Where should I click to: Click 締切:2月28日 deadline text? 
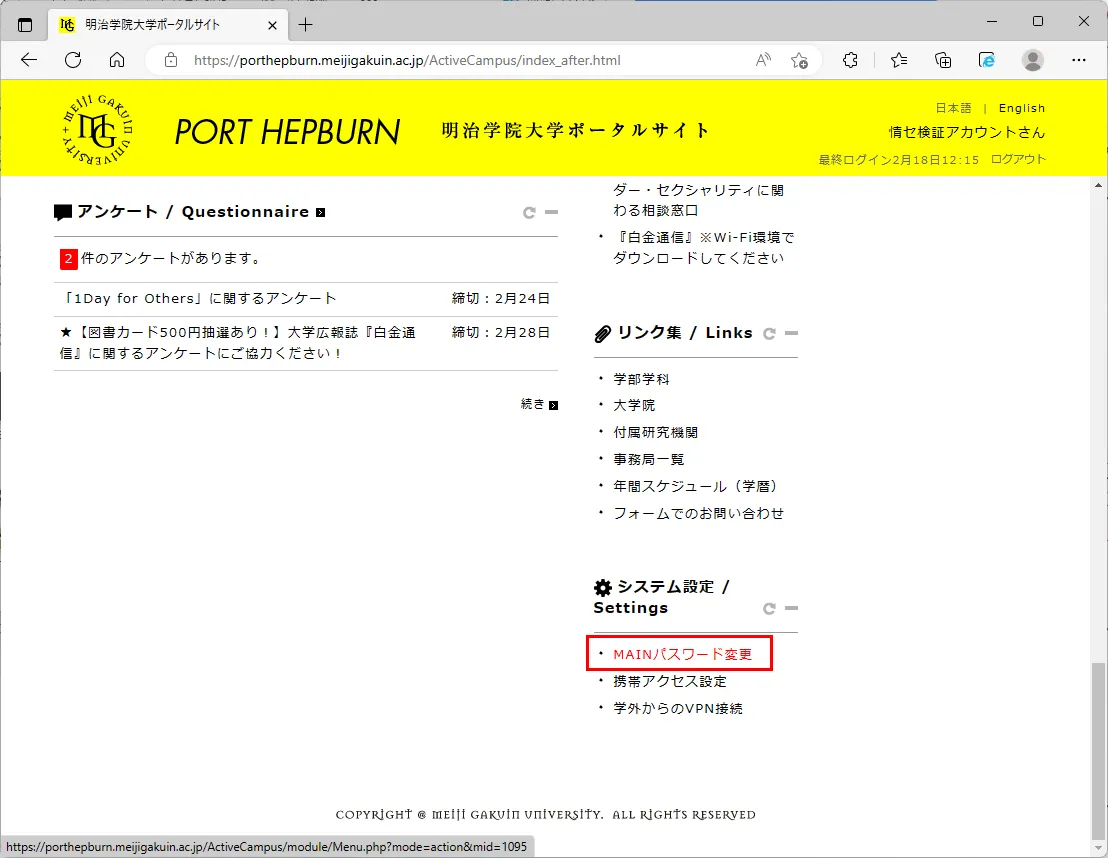click(500, 332)
